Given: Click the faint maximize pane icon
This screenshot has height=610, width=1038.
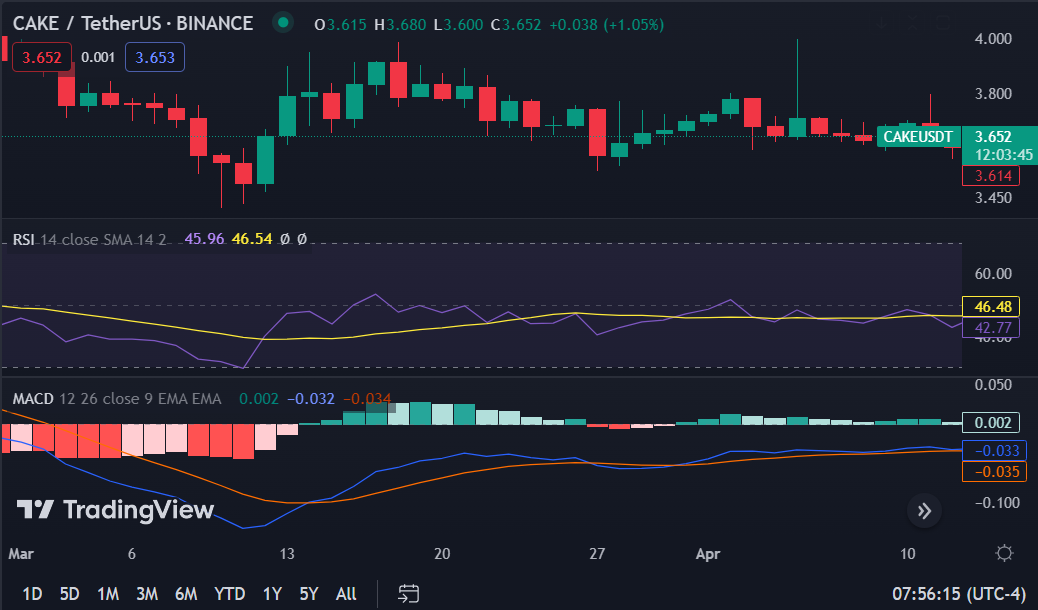Looking at the screenshot, I should (943, 23).
